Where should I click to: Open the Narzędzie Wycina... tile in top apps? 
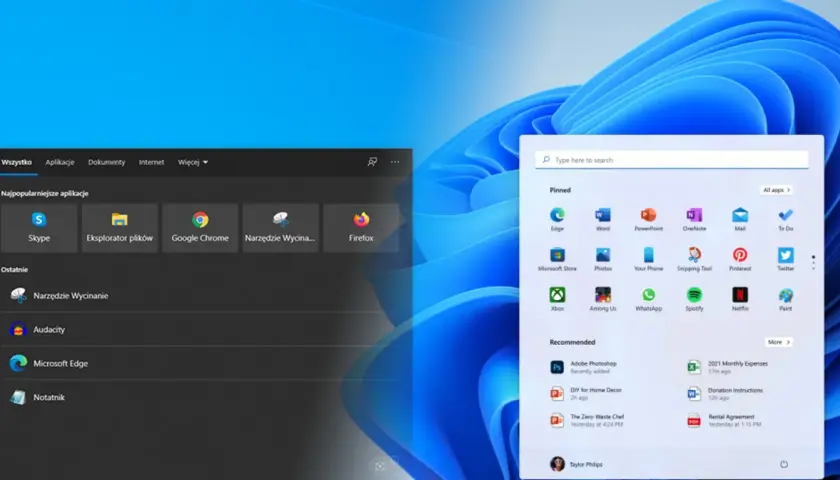click(280, 228)
